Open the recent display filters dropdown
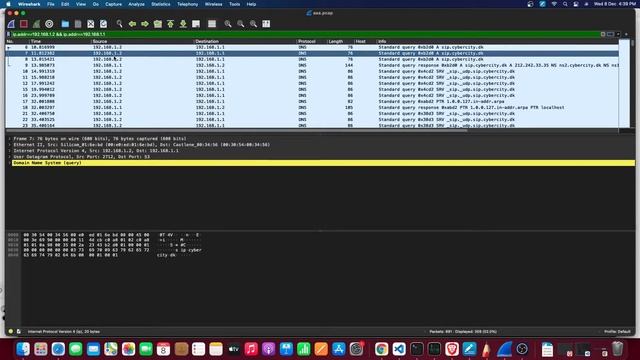 618,34
